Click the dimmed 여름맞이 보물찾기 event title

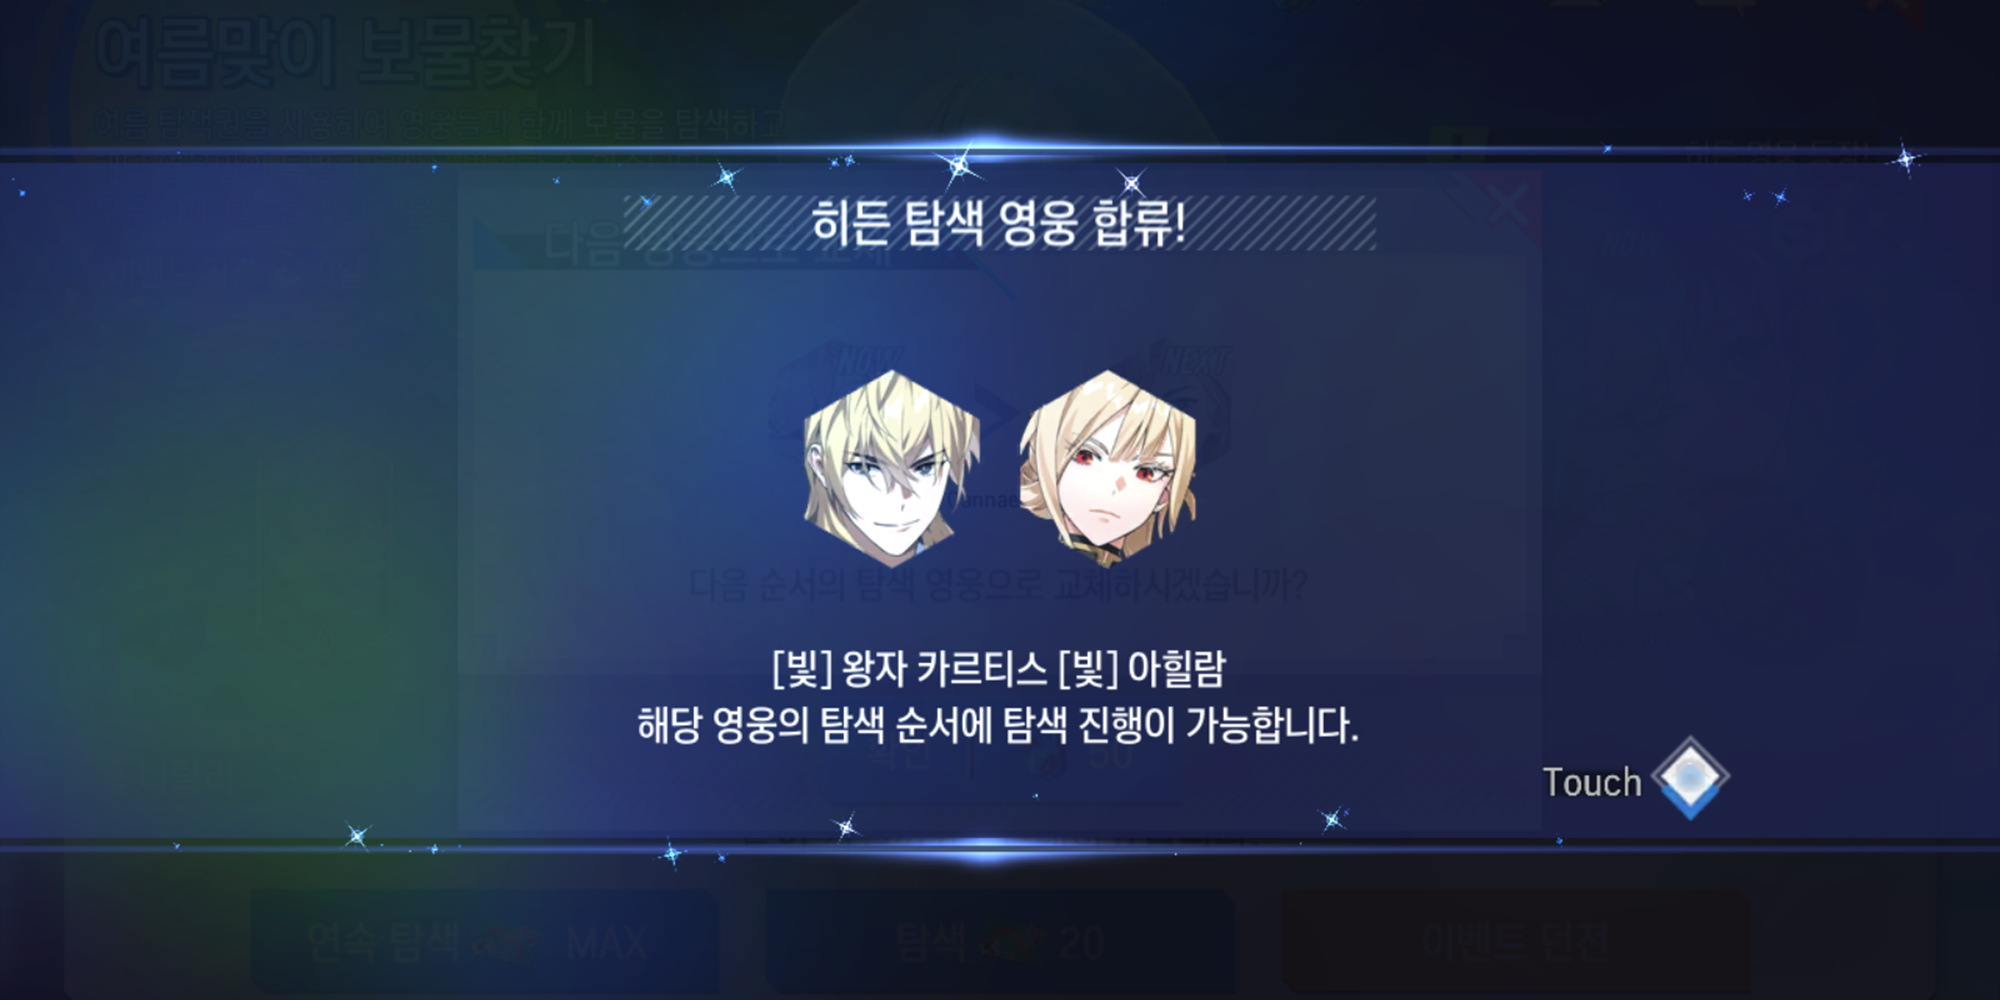pyautogui.click(x=345, y=52)
